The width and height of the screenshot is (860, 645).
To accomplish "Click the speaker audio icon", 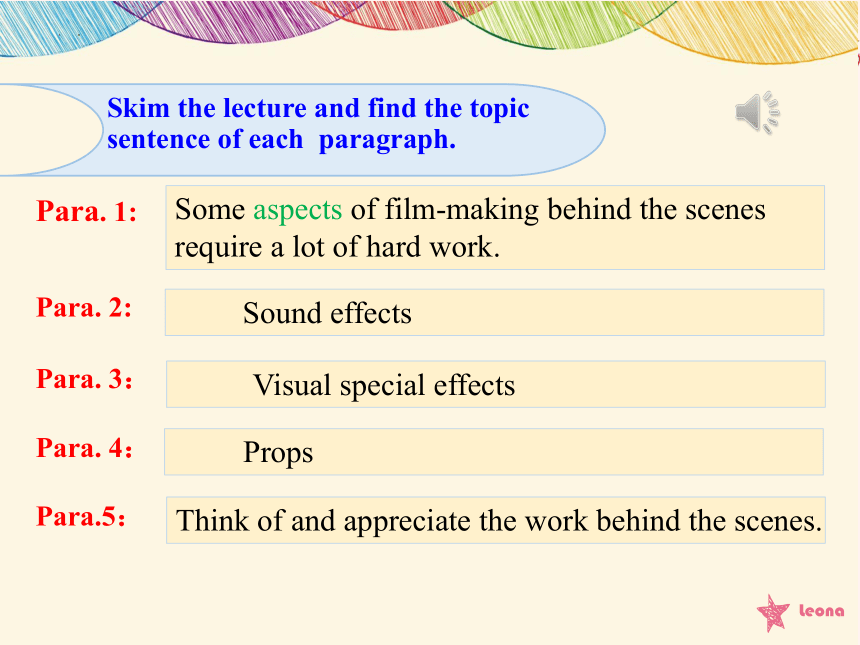I will pyautogui.click(x=757, y=112).
